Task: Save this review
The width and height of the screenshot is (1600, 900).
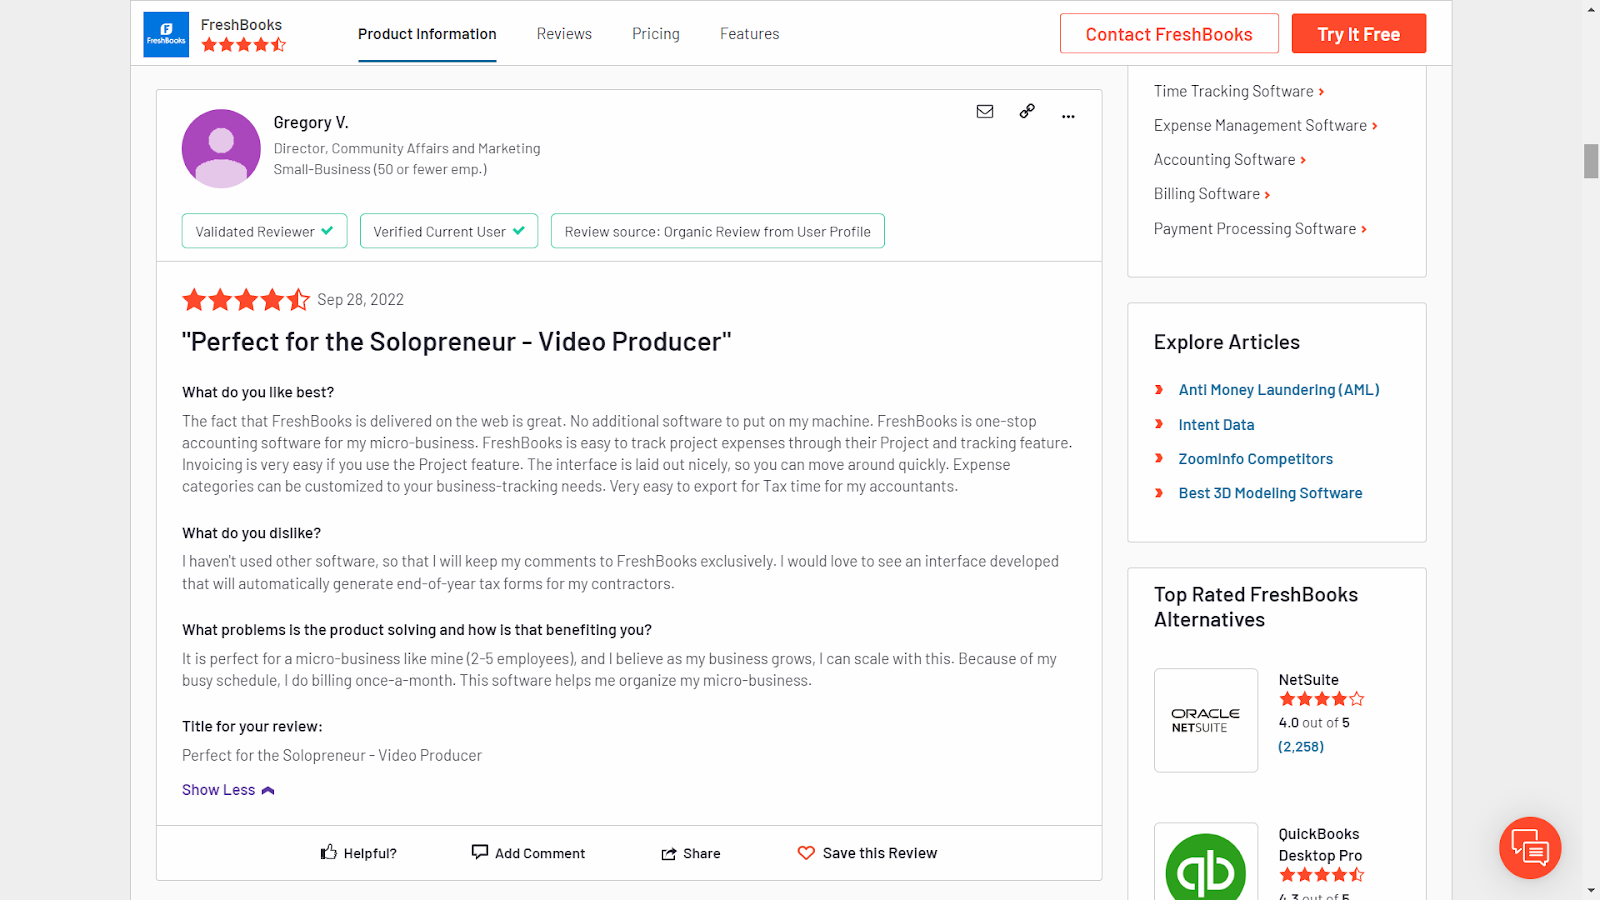Action: click(x=867, y=853)
